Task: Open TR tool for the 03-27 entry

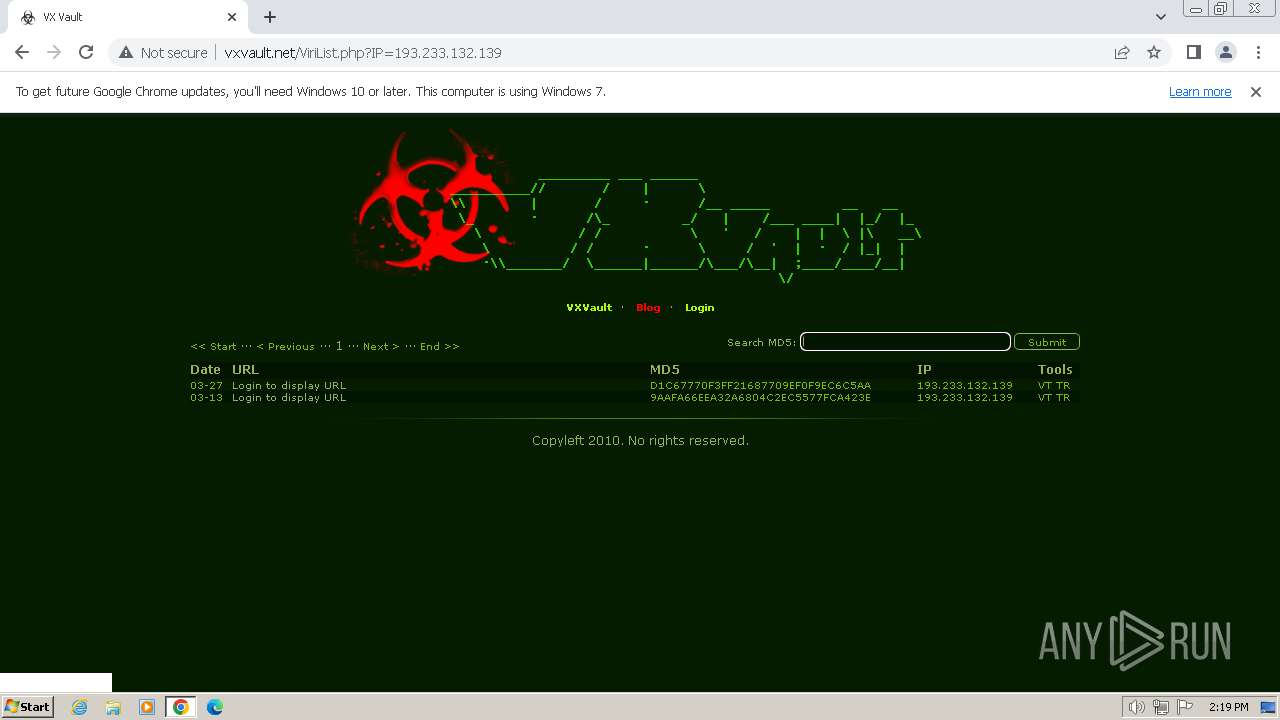Action: pyautogui.click(x=1063, y=386)
